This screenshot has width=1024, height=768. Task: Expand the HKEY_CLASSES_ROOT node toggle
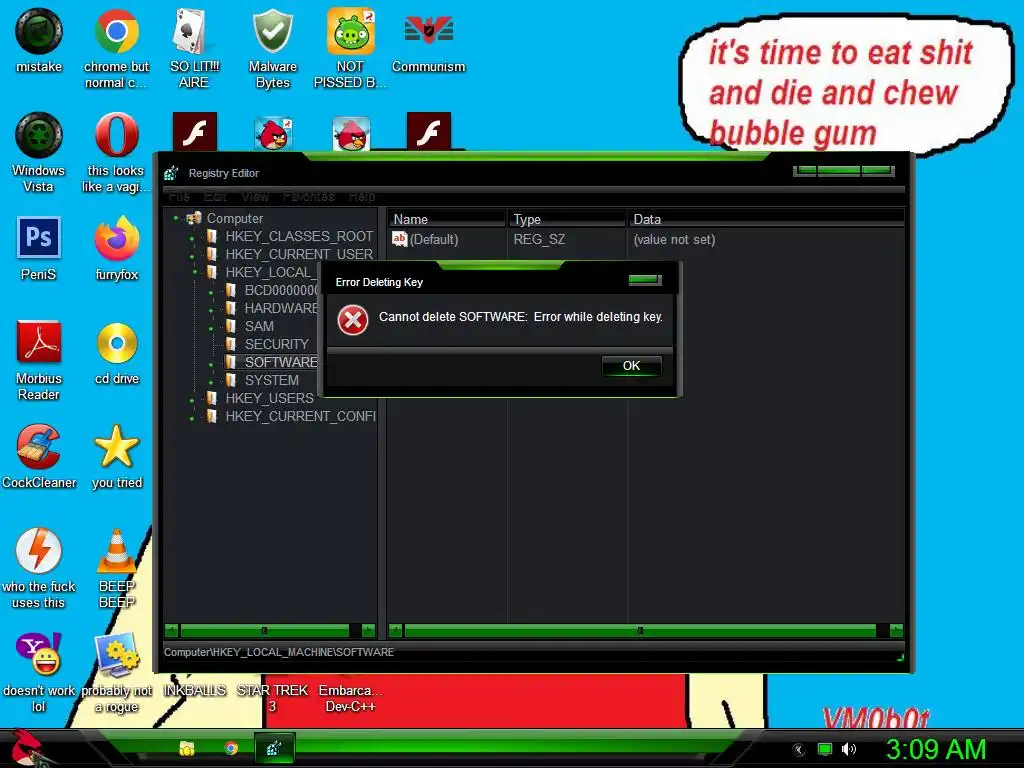[192, 238]
